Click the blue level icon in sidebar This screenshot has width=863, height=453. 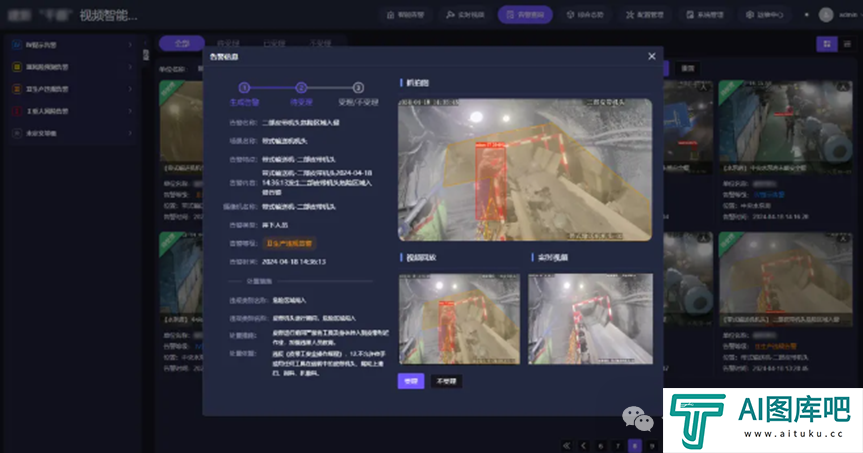[17, 45]
